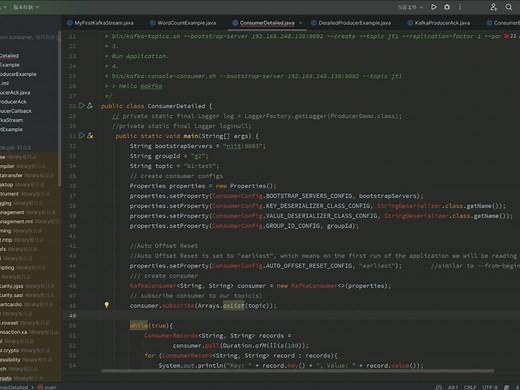Start debugging with the bug icon
This screenshot has height=390, width=520.
click(447, 7)
